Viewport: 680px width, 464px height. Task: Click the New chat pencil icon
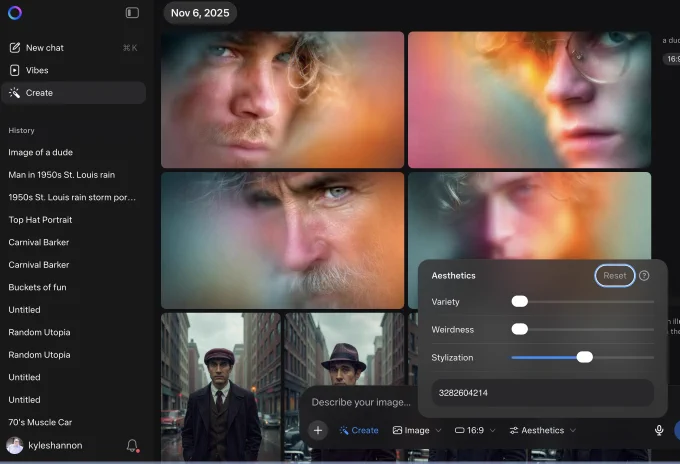coord(15,47)
